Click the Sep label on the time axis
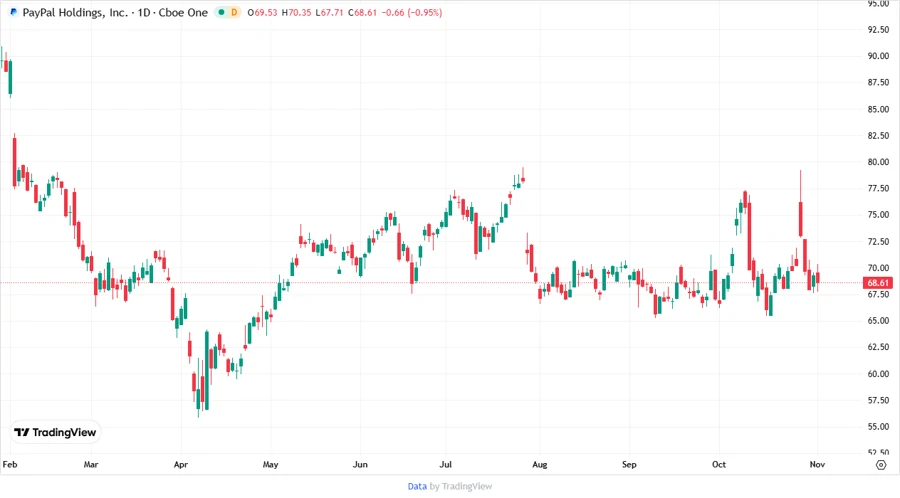Image resolution: width=900 pixels, height=498 pixels. (629, 464)
